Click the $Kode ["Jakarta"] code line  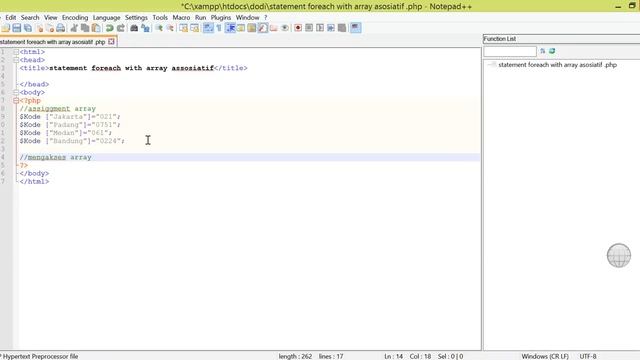(x=70, y=117)
